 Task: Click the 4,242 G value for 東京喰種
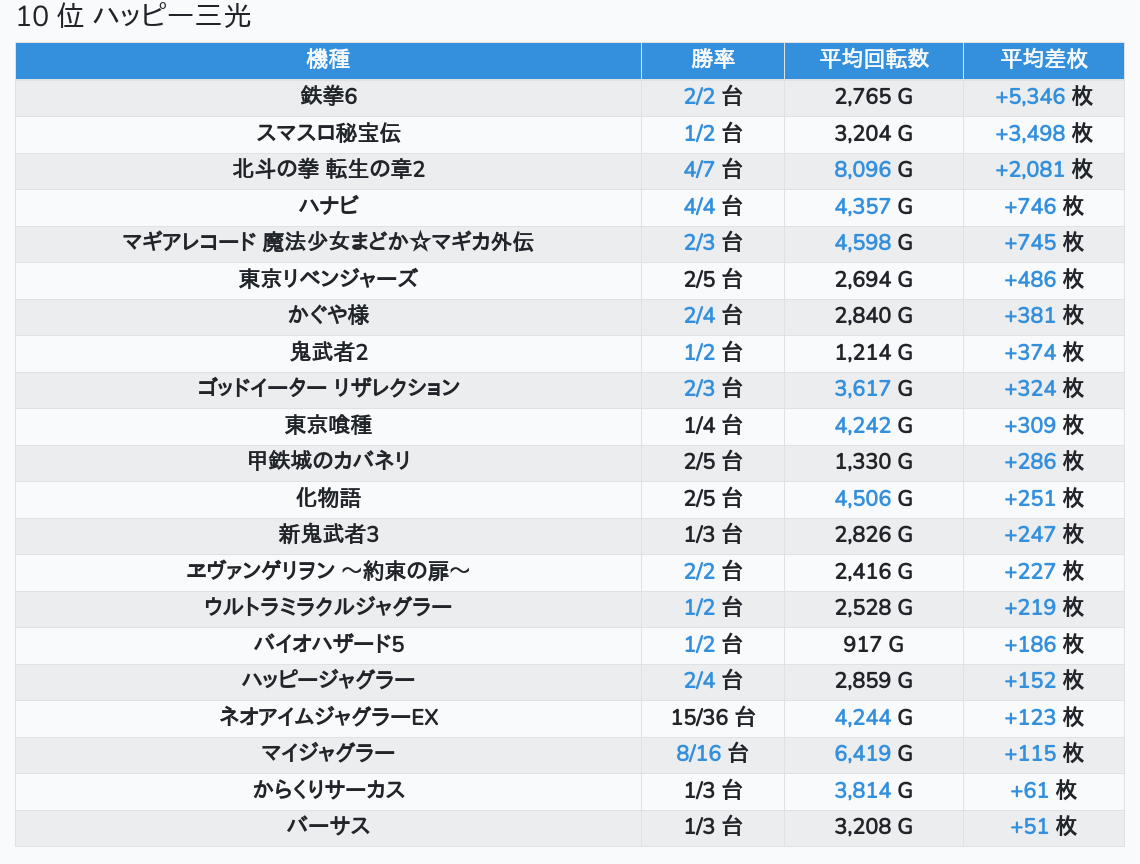point(862,425)
